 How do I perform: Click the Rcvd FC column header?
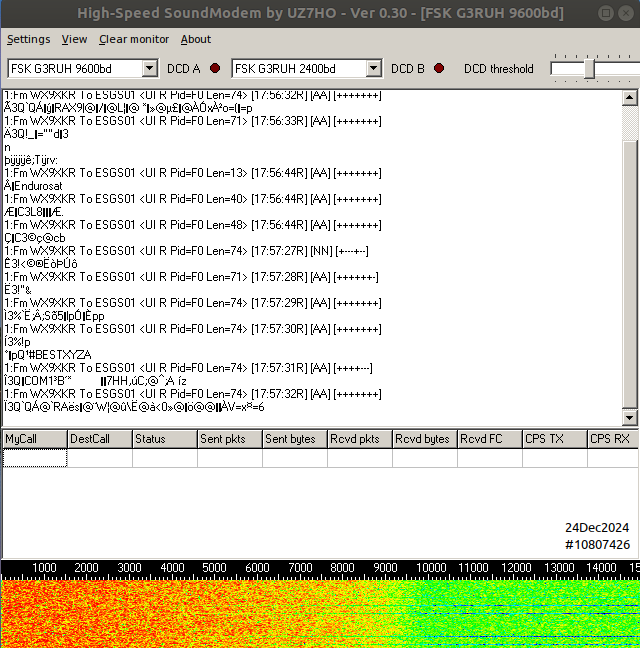490,439
